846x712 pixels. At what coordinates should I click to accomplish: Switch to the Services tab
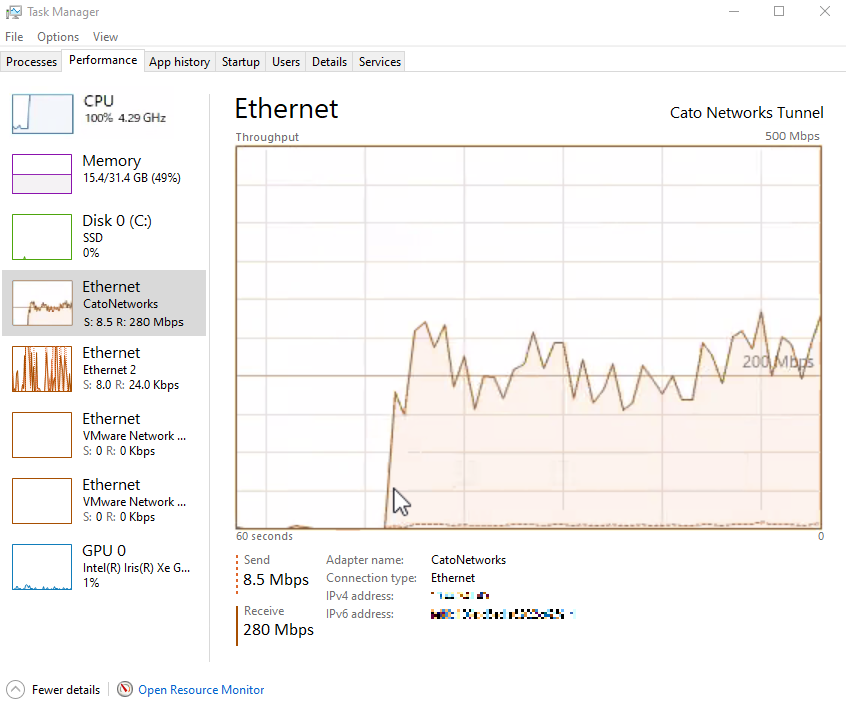coord(380,62)
